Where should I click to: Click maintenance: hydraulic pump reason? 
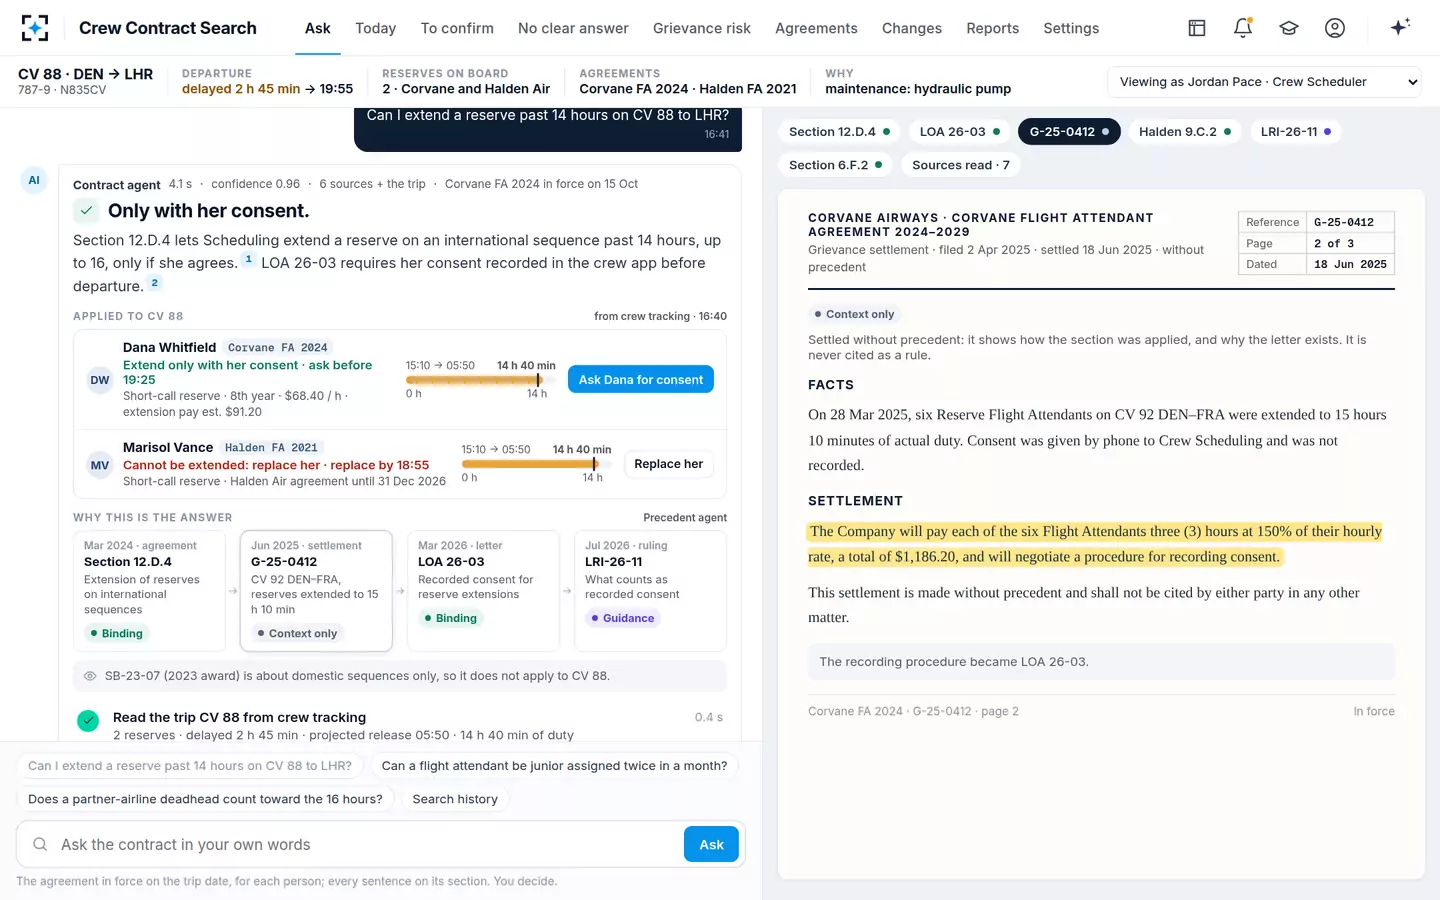[x=918, y=89]
